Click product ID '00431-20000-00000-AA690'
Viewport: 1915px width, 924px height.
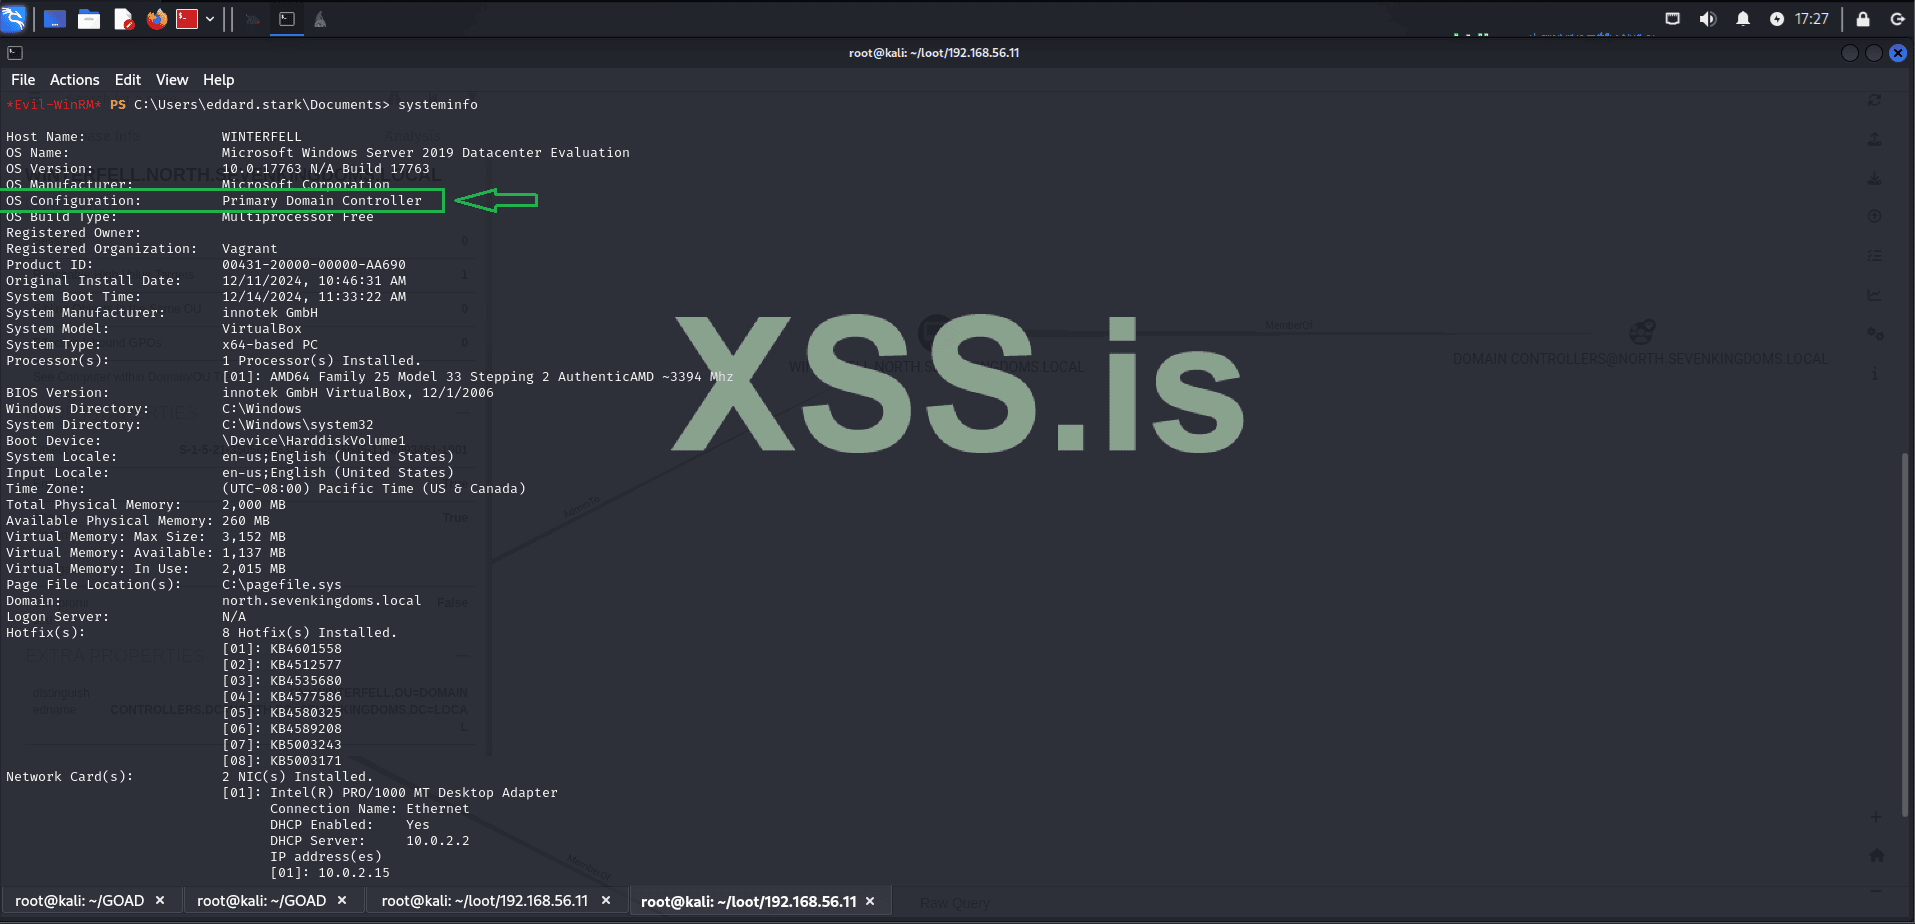click(x=314, y=265)
